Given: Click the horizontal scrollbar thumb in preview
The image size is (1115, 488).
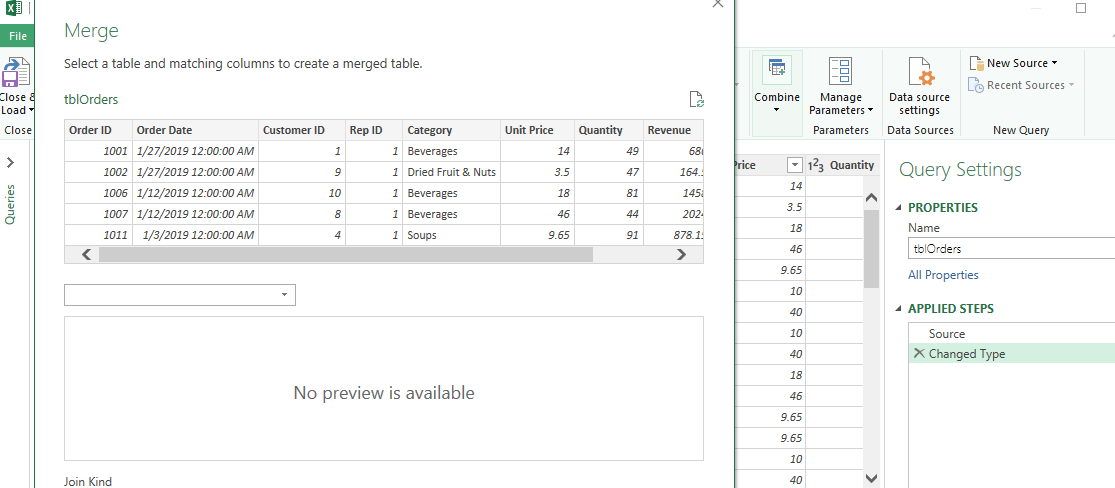Looking at the screenshot, I should [346, 255].
